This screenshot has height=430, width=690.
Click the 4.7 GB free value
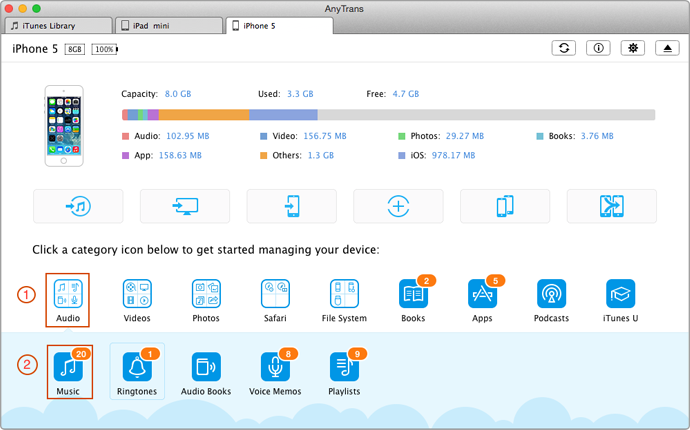406,94
